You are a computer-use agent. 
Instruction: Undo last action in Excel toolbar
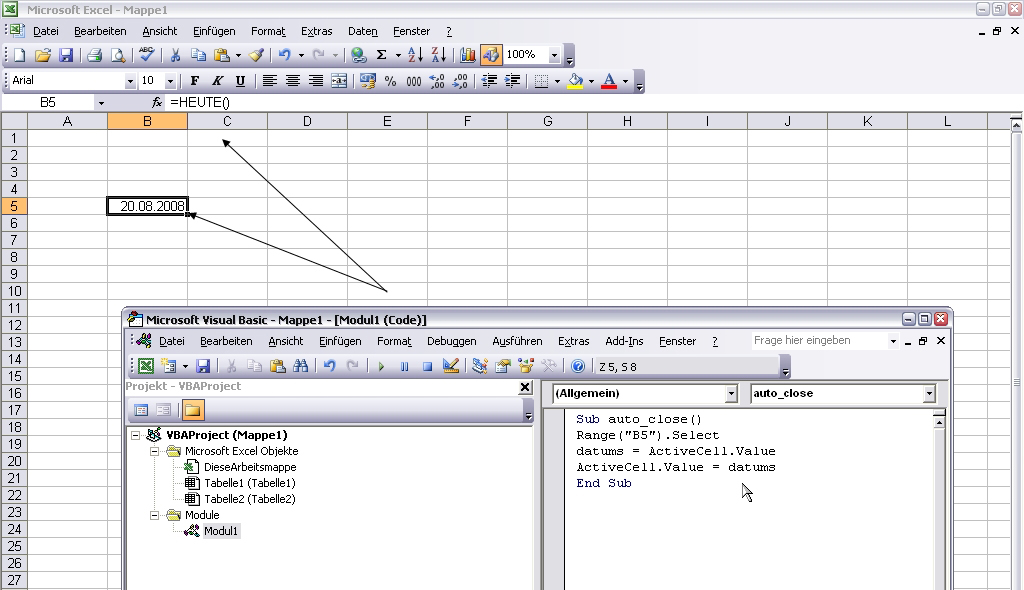[285, 55]
